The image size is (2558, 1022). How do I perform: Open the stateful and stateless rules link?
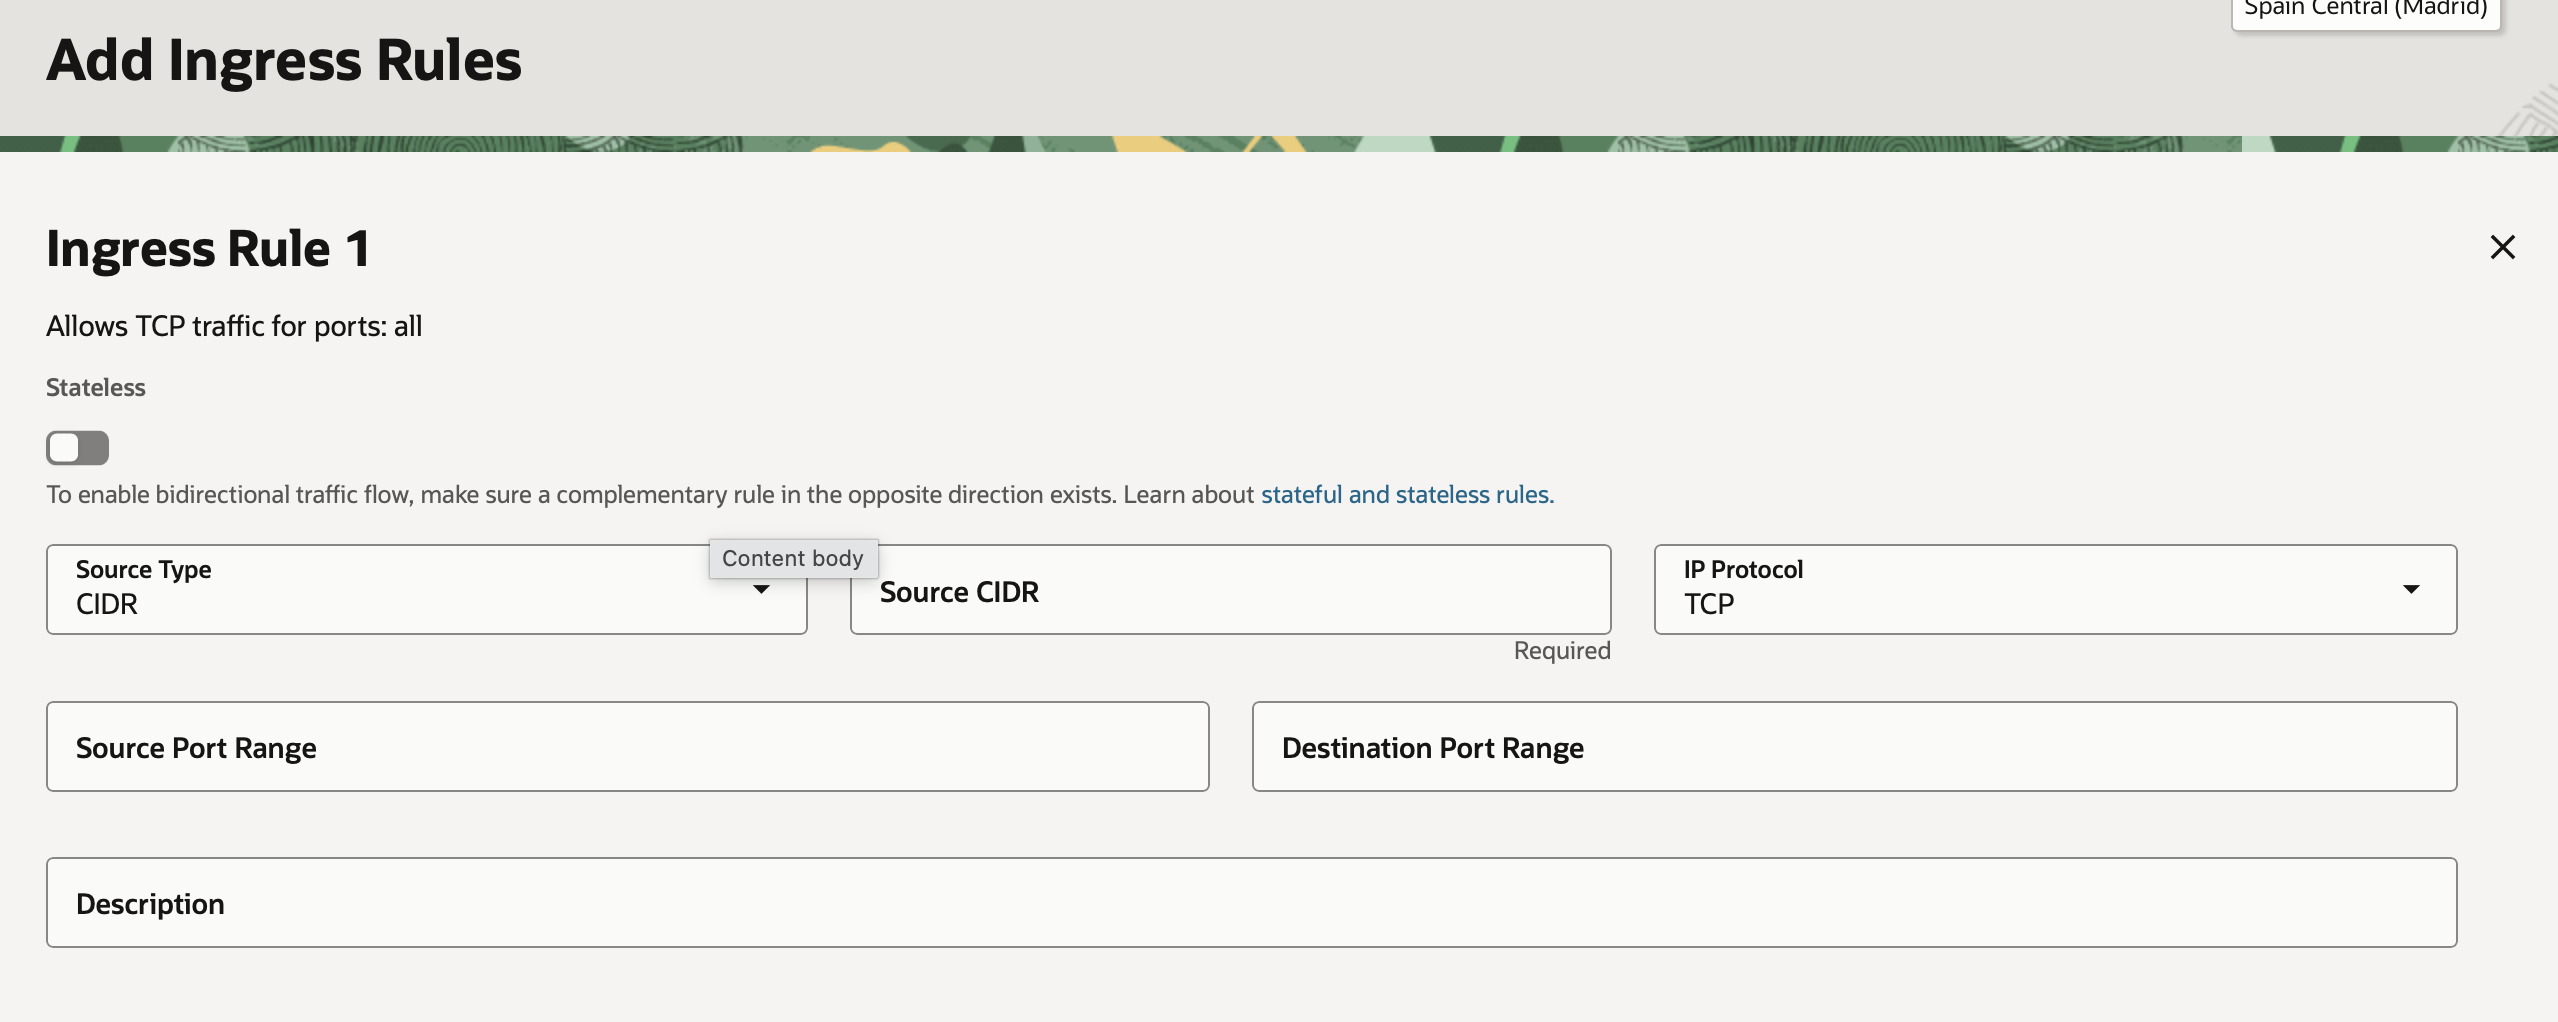(x=1406, y=495)
